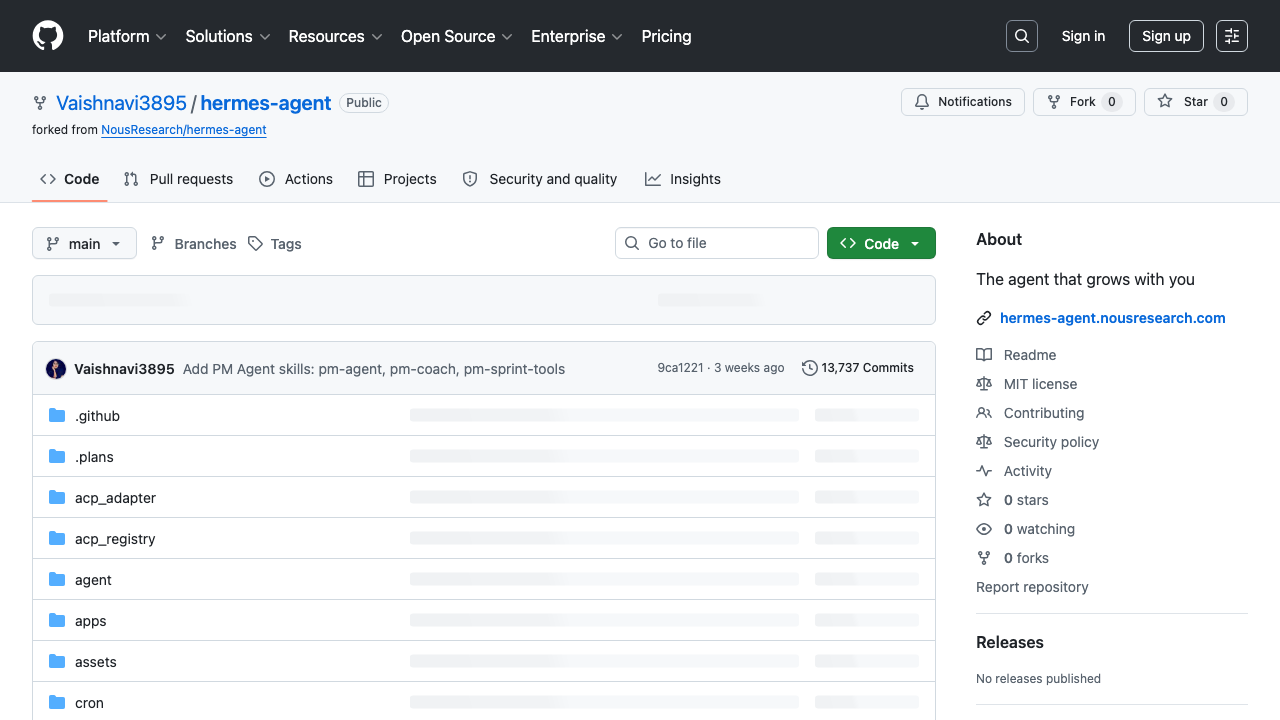Click the link icon beside hermes-agent.nousresearch.com
Screen dimensions: 1280x720
984,318
